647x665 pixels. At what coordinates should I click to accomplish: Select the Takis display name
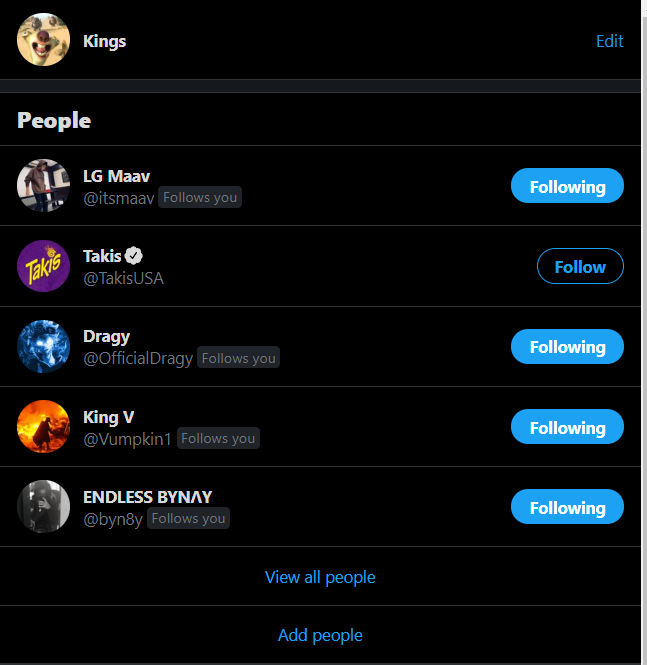coord(102,256)
